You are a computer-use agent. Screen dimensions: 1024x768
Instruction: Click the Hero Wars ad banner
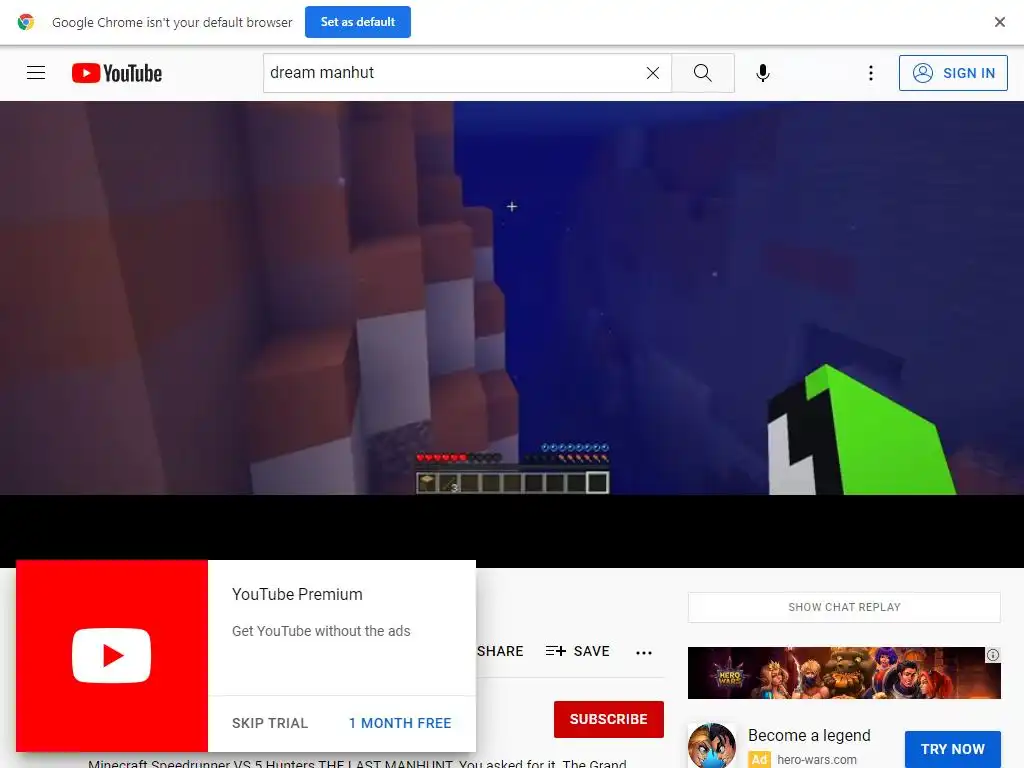844,673
